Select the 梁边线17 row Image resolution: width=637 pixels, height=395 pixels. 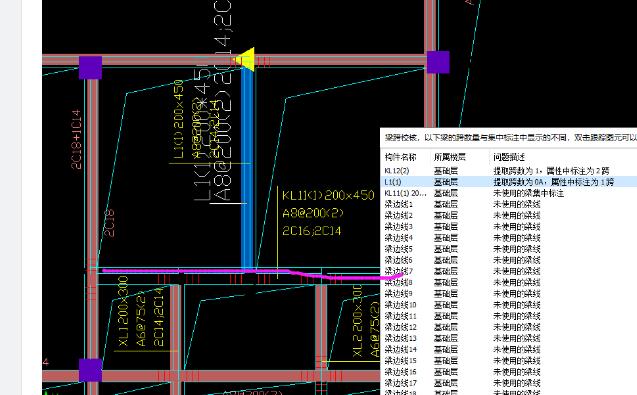[x=509, y=383]
